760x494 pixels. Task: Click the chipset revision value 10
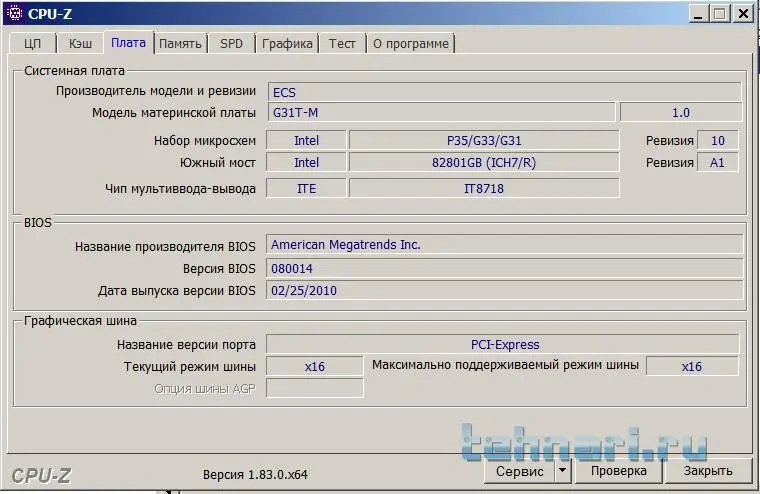point(717,141)
